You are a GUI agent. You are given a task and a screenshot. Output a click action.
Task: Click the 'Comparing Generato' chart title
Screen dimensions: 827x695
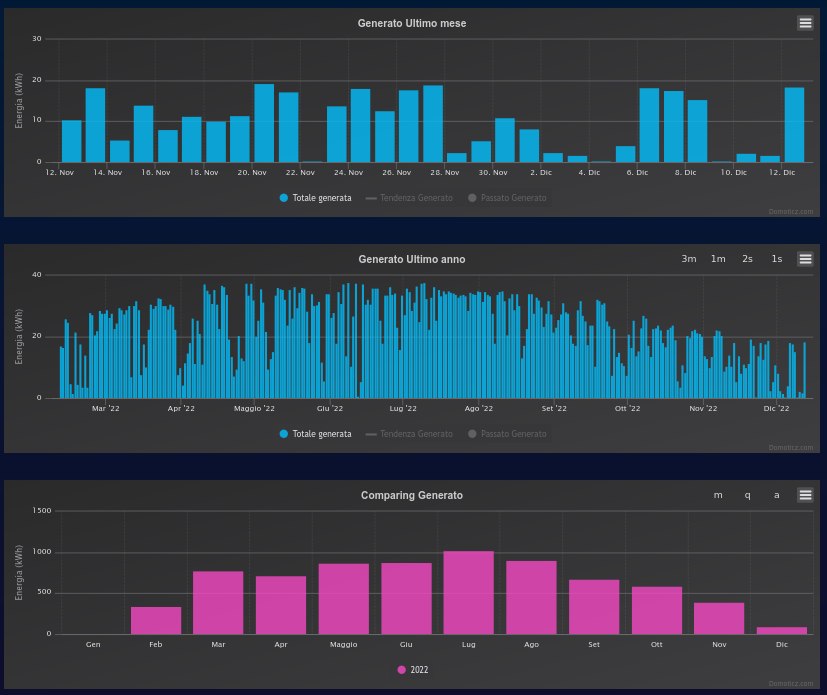(412, 495)
